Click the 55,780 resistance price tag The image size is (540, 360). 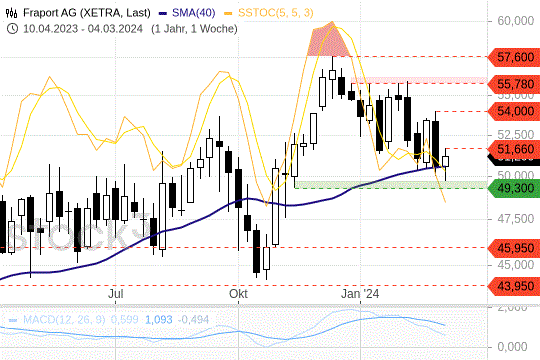pos(514,84)
